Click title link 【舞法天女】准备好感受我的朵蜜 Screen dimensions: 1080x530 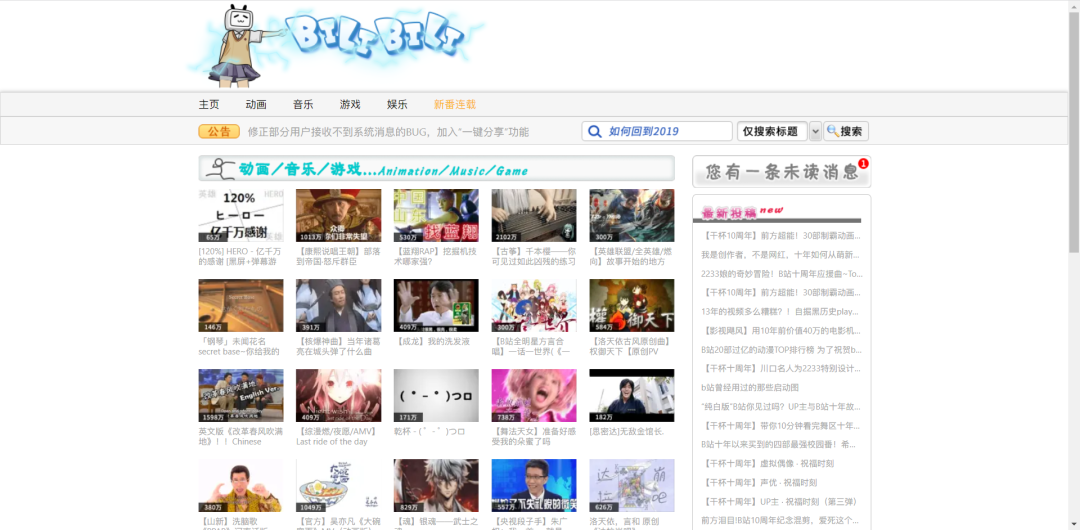pyautogui.click(x=534, y=436)
